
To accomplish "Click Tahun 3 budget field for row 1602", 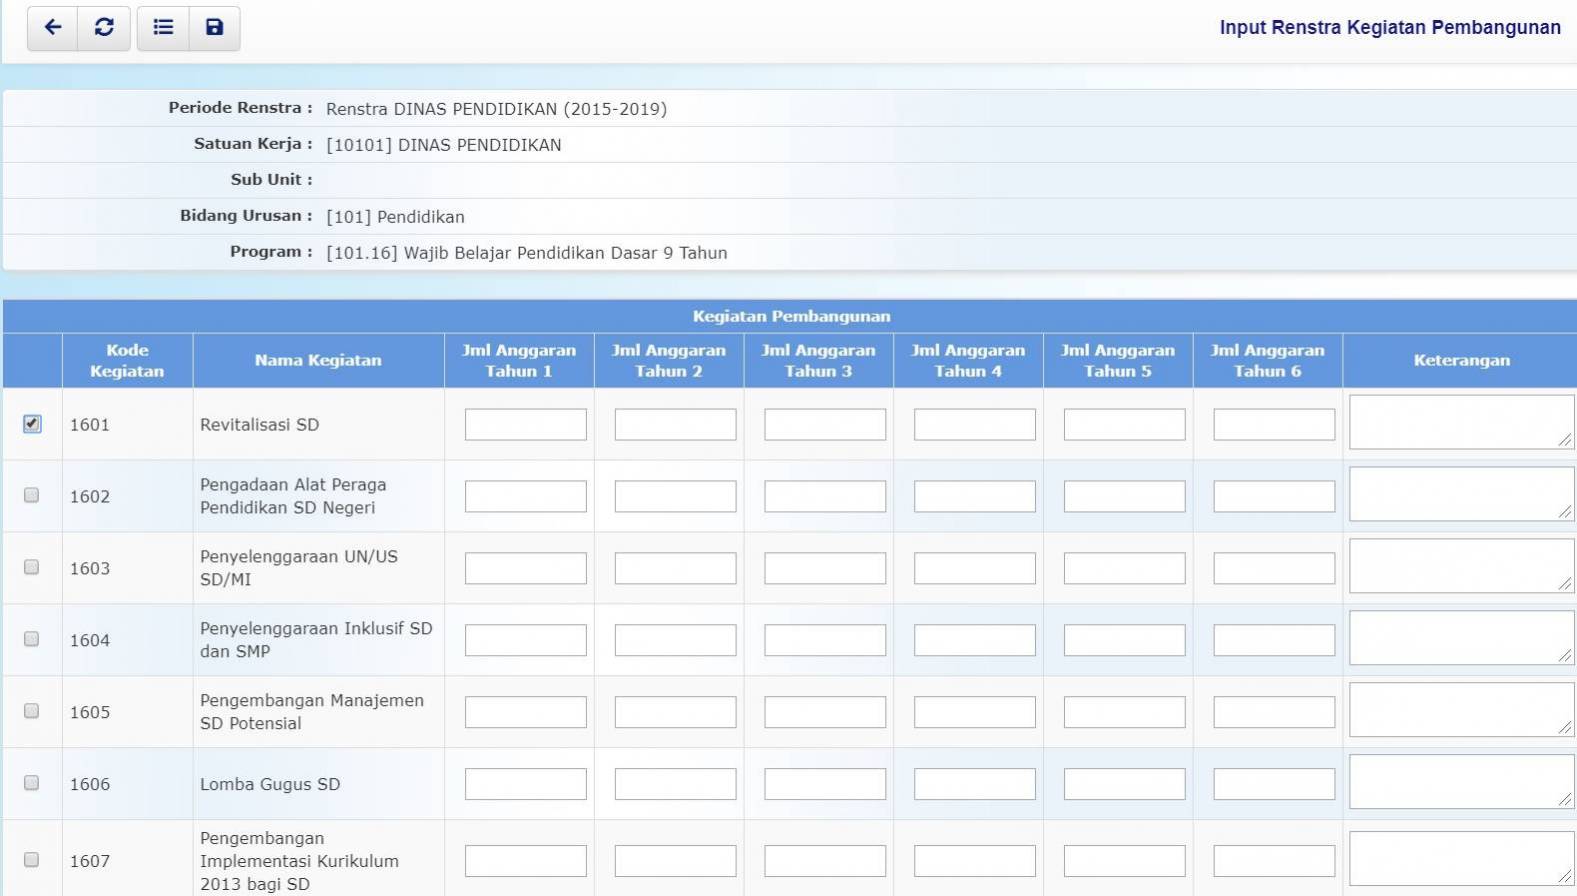I will (x=825, y=497).
